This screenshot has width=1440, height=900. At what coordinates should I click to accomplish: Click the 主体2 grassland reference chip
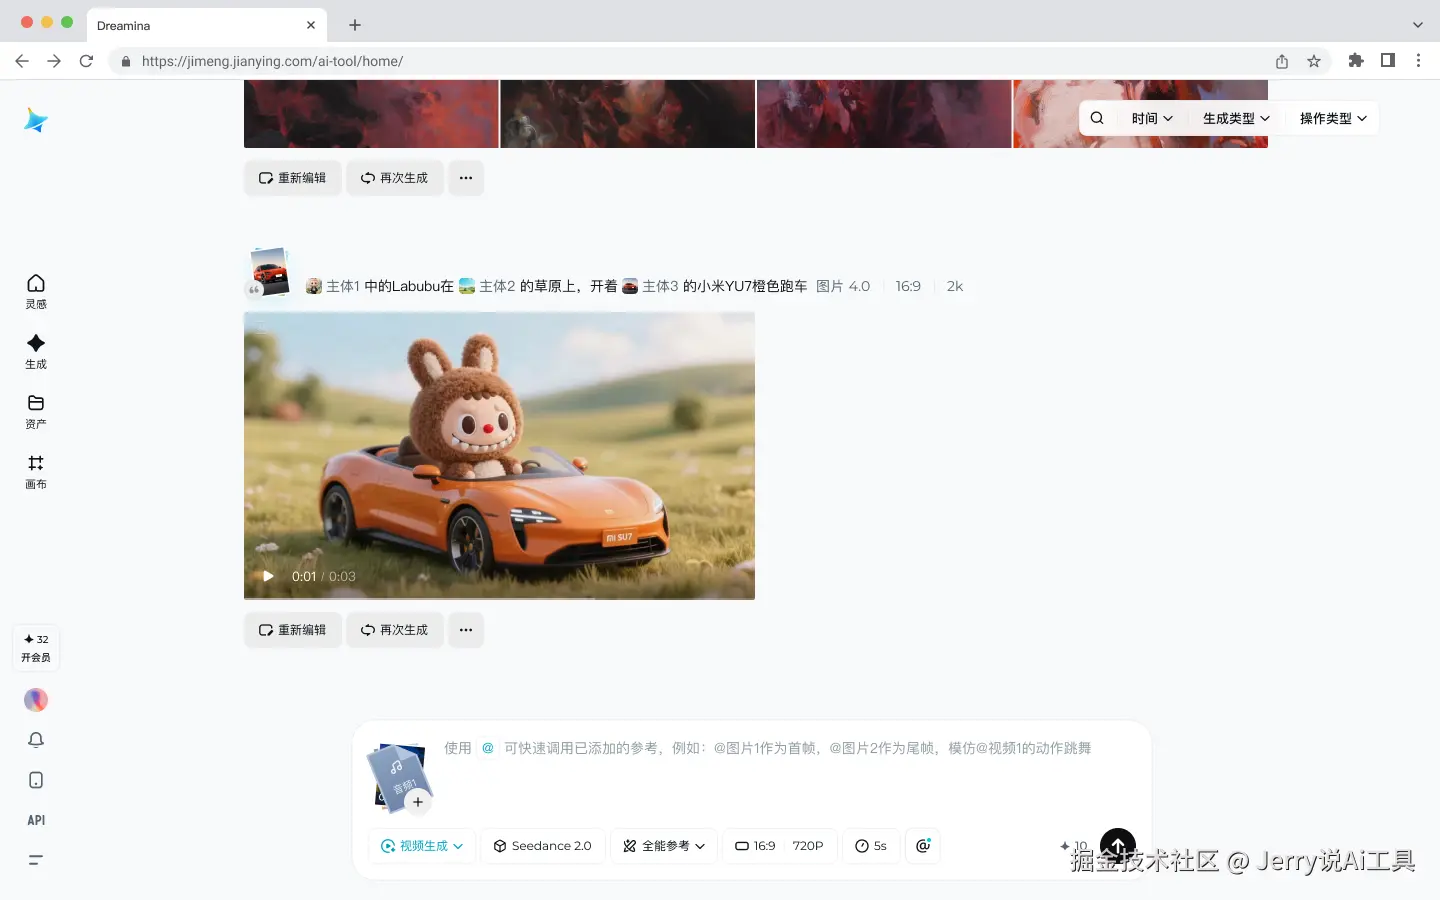point(487,286)
